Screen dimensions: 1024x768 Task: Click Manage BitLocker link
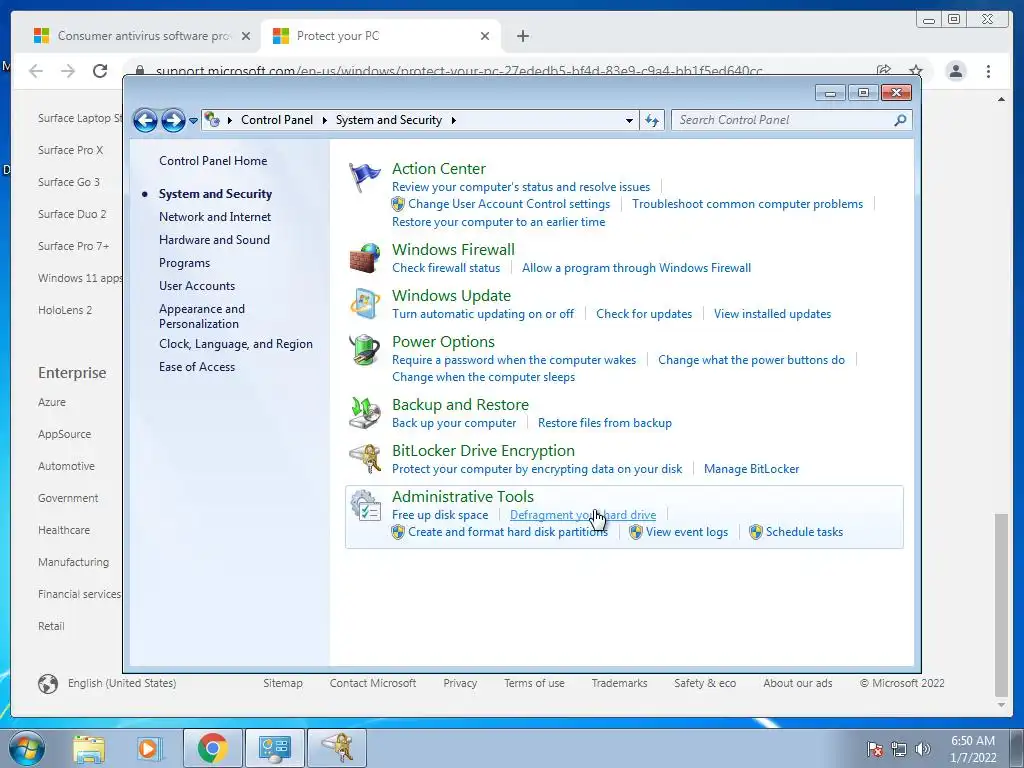(x=751, y=469)
